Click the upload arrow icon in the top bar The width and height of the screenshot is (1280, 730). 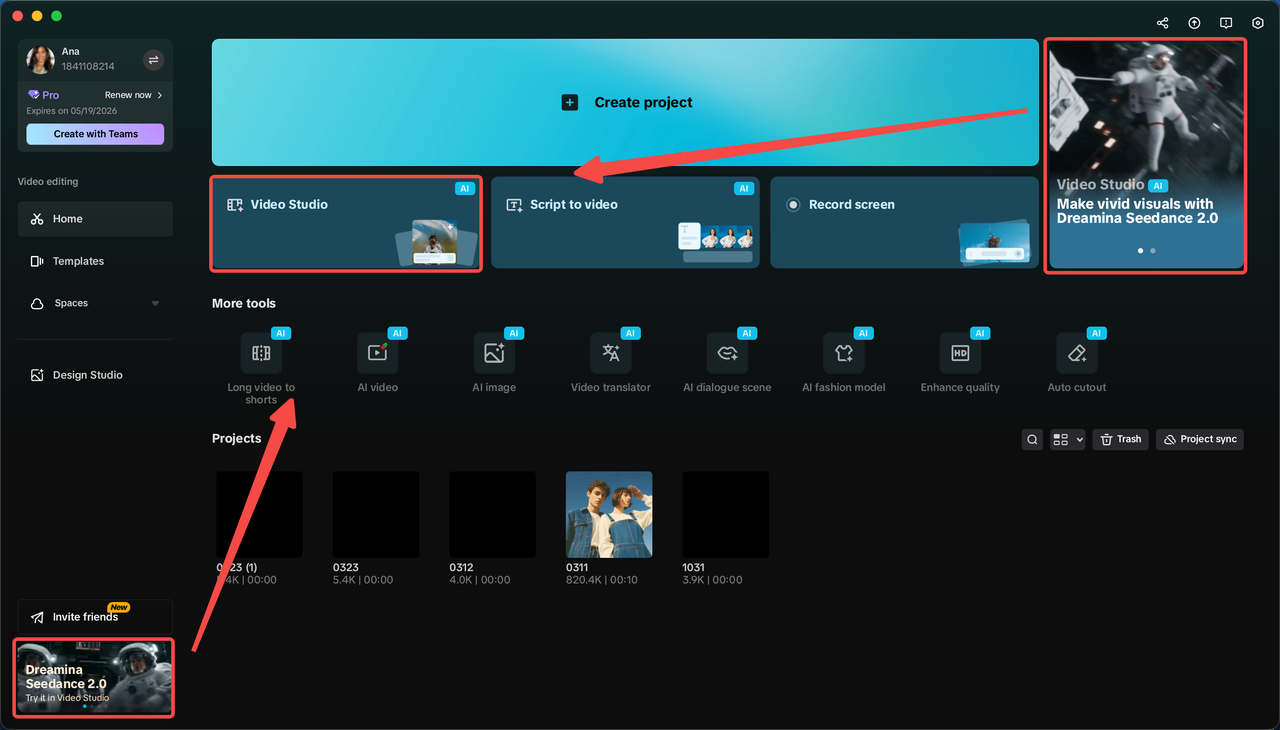[x=1194, y=23]
